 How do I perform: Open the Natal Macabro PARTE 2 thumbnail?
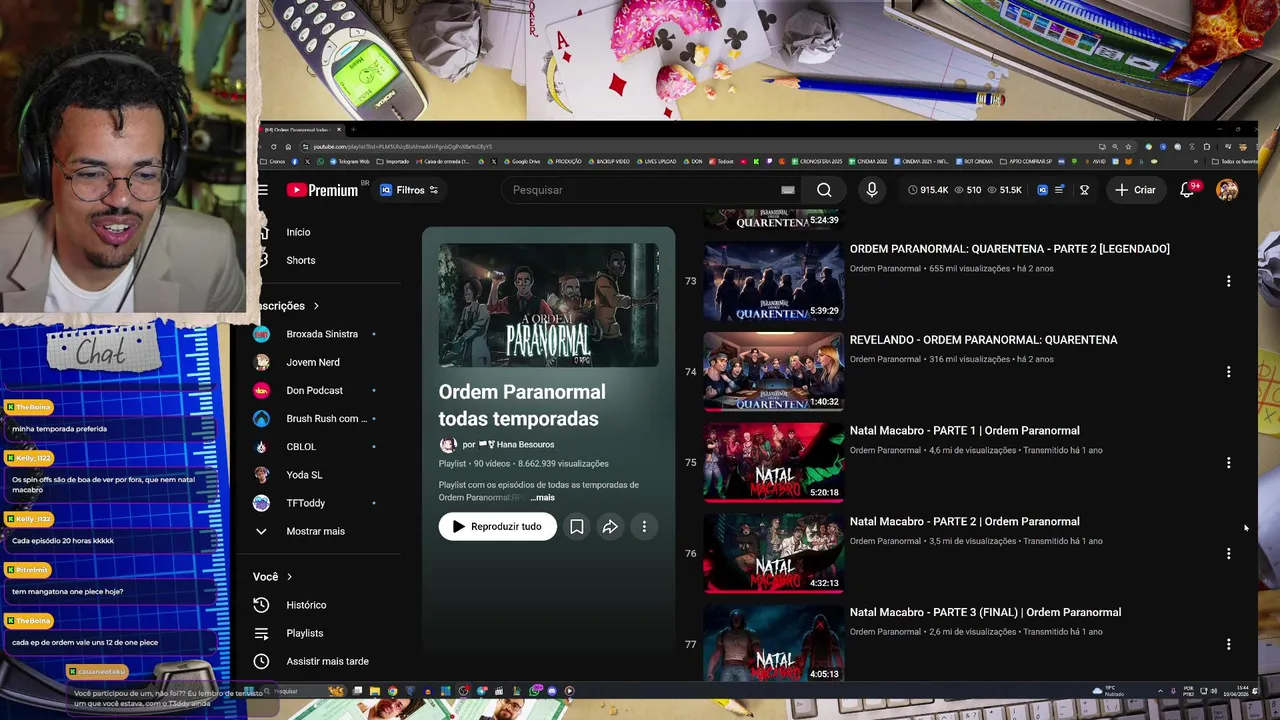coord(773,553)
